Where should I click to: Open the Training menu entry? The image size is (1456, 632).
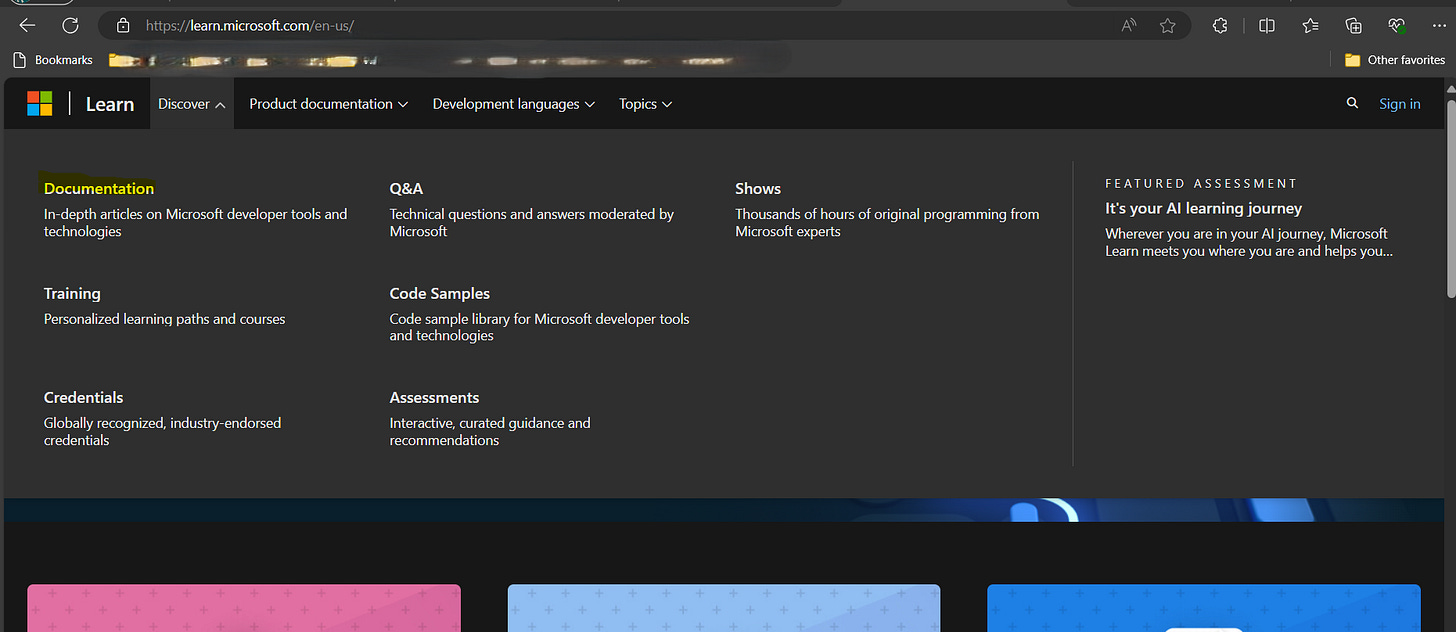72,293
